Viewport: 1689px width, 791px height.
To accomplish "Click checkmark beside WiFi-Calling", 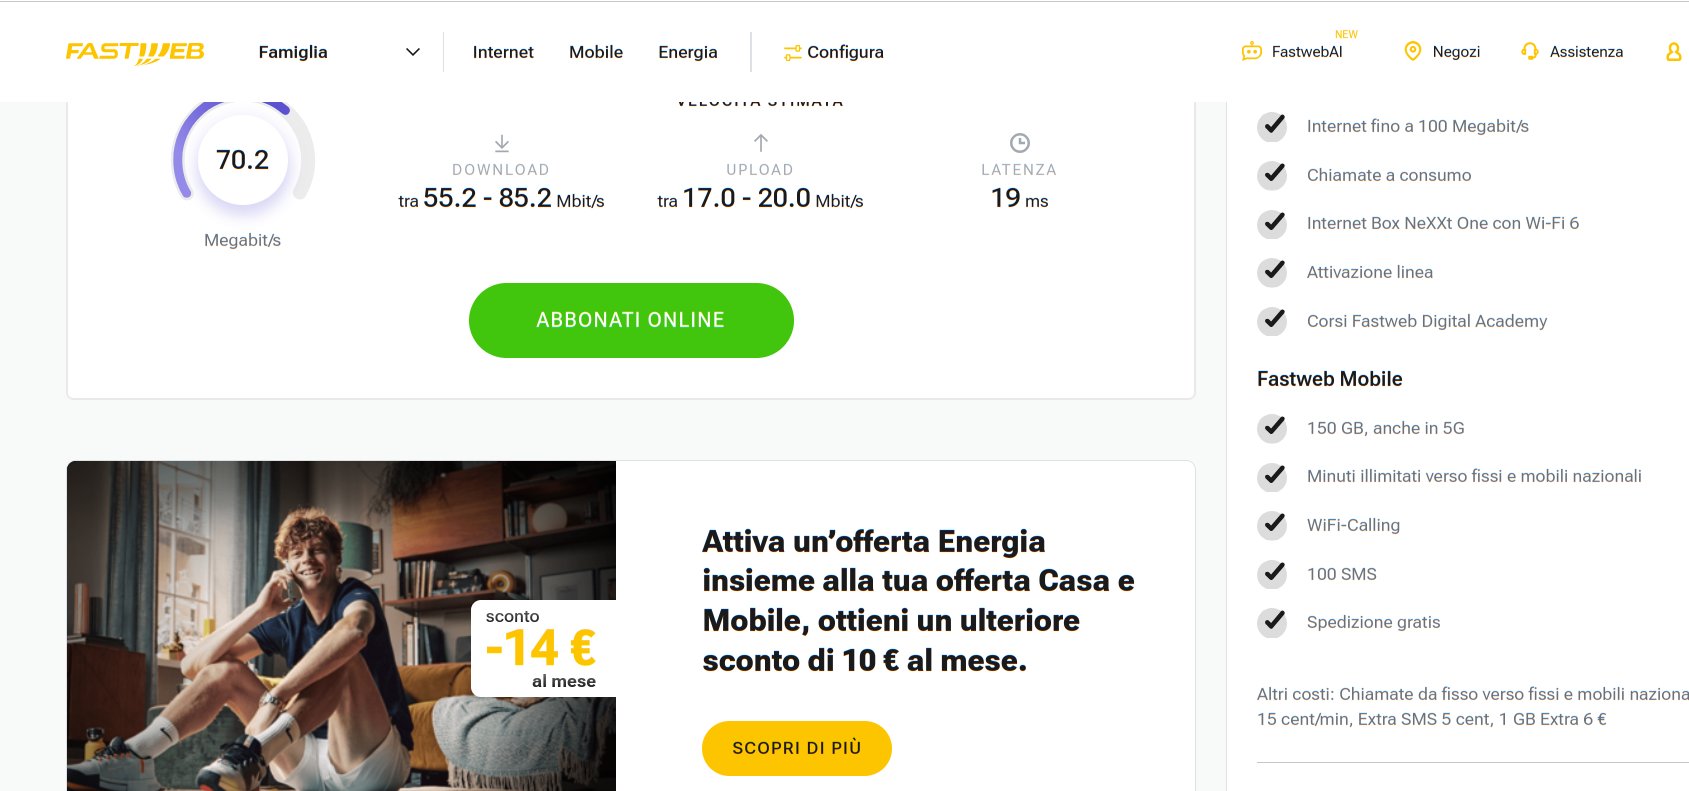I will (x=1272, y=525).
